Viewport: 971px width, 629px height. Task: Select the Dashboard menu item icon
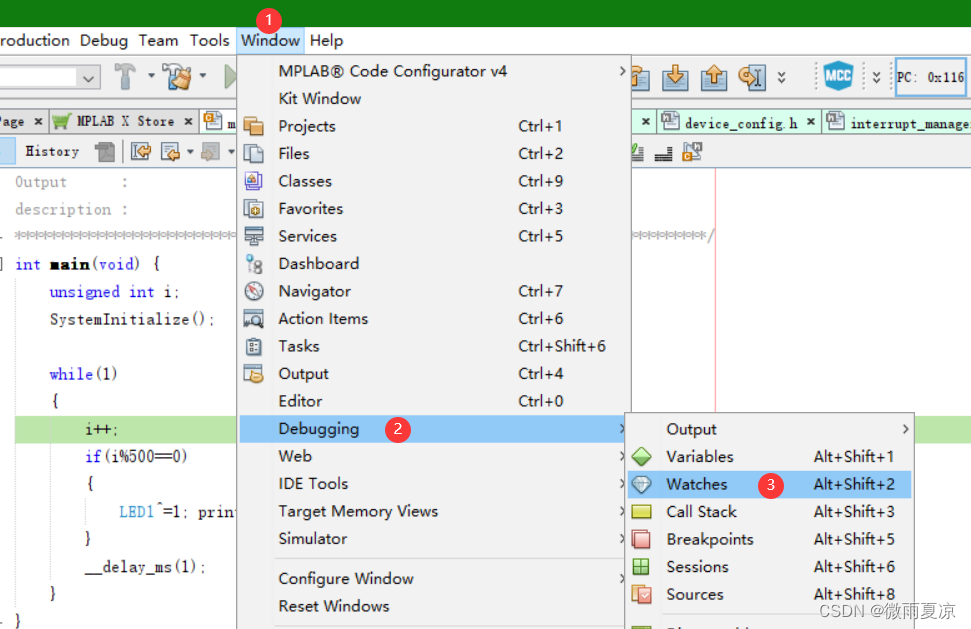tap(254, 263)
